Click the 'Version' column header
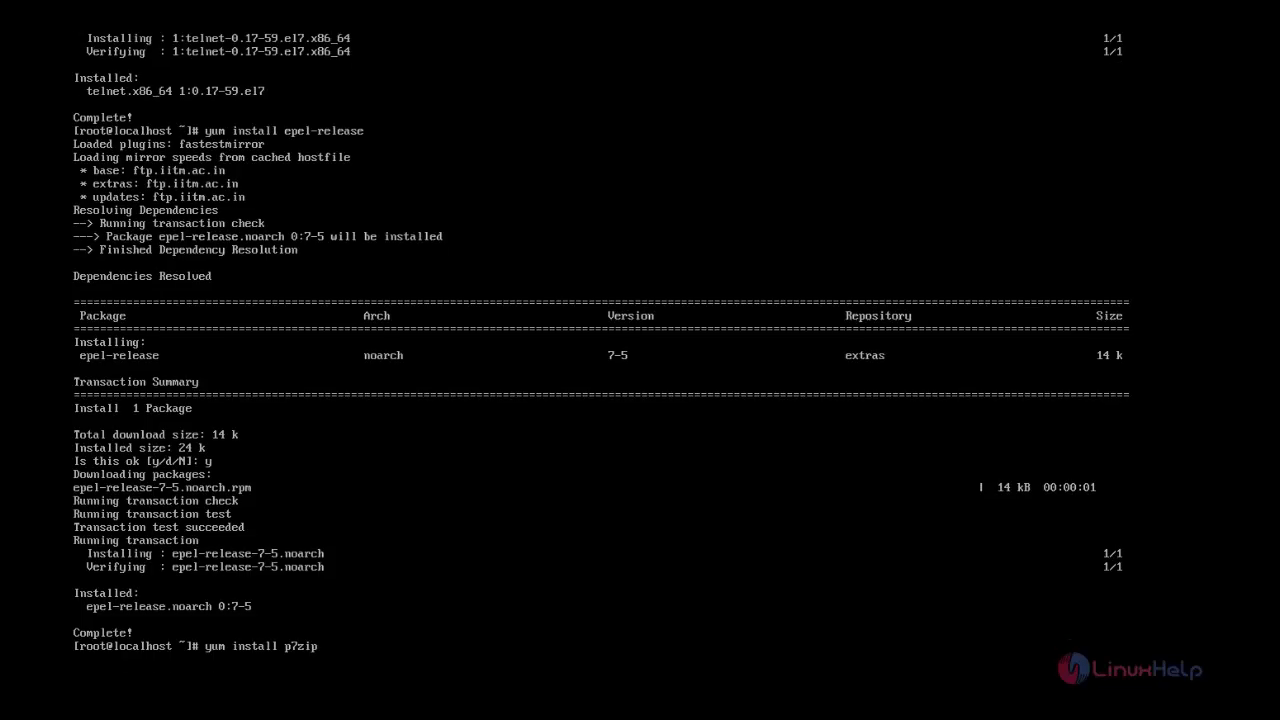1280x720 pixels. point(631,316)
